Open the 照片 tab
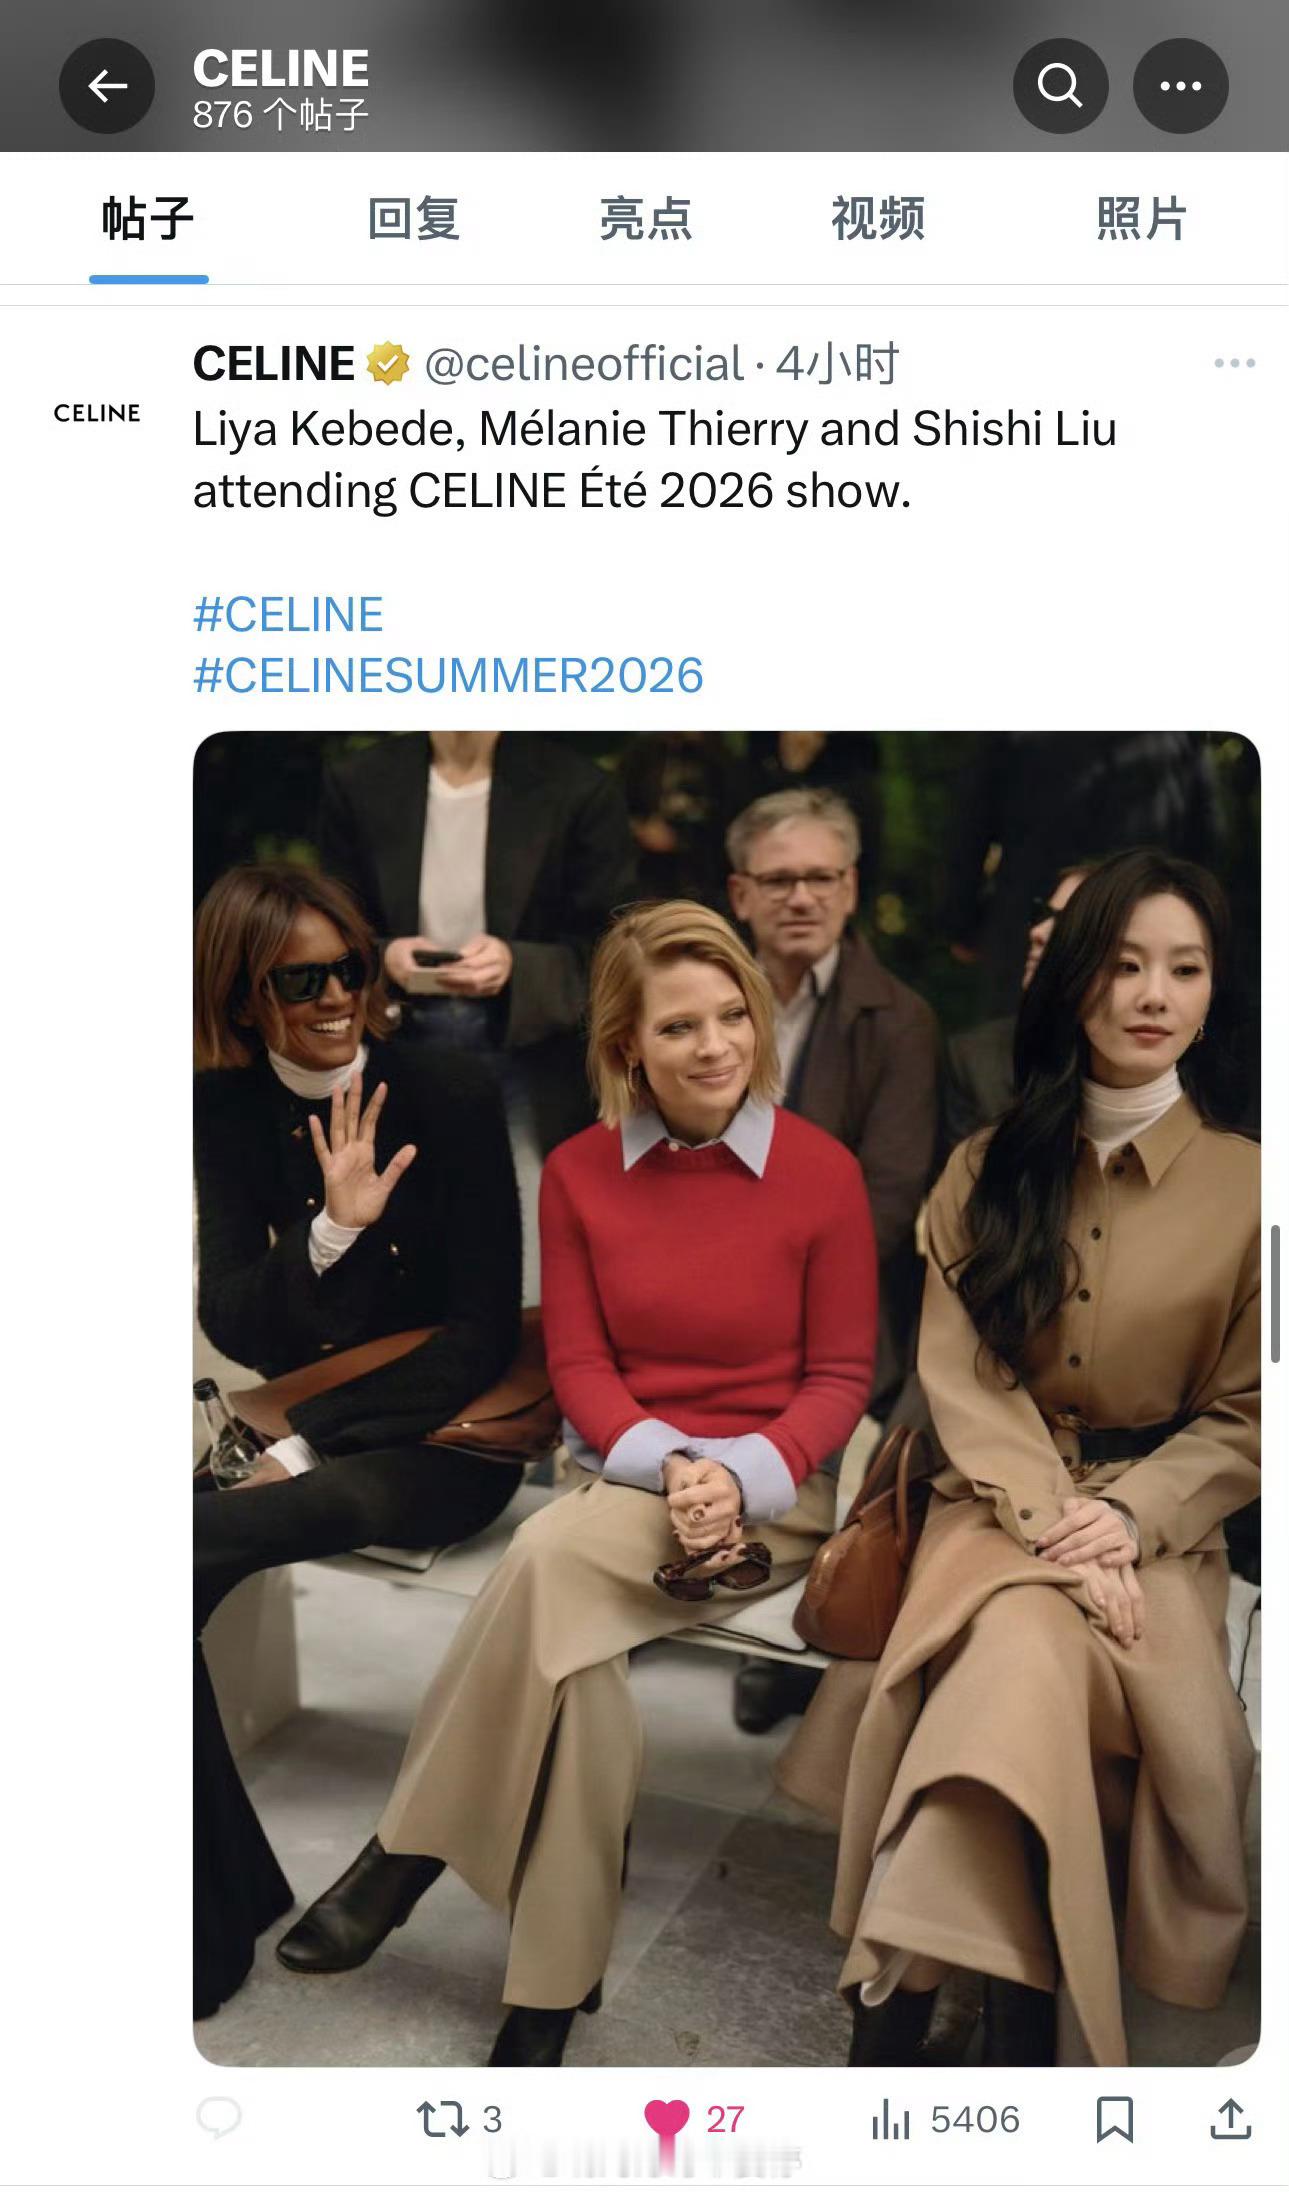The height and width of the screenshot is (2192, 1289). (x=1141, y=219)
